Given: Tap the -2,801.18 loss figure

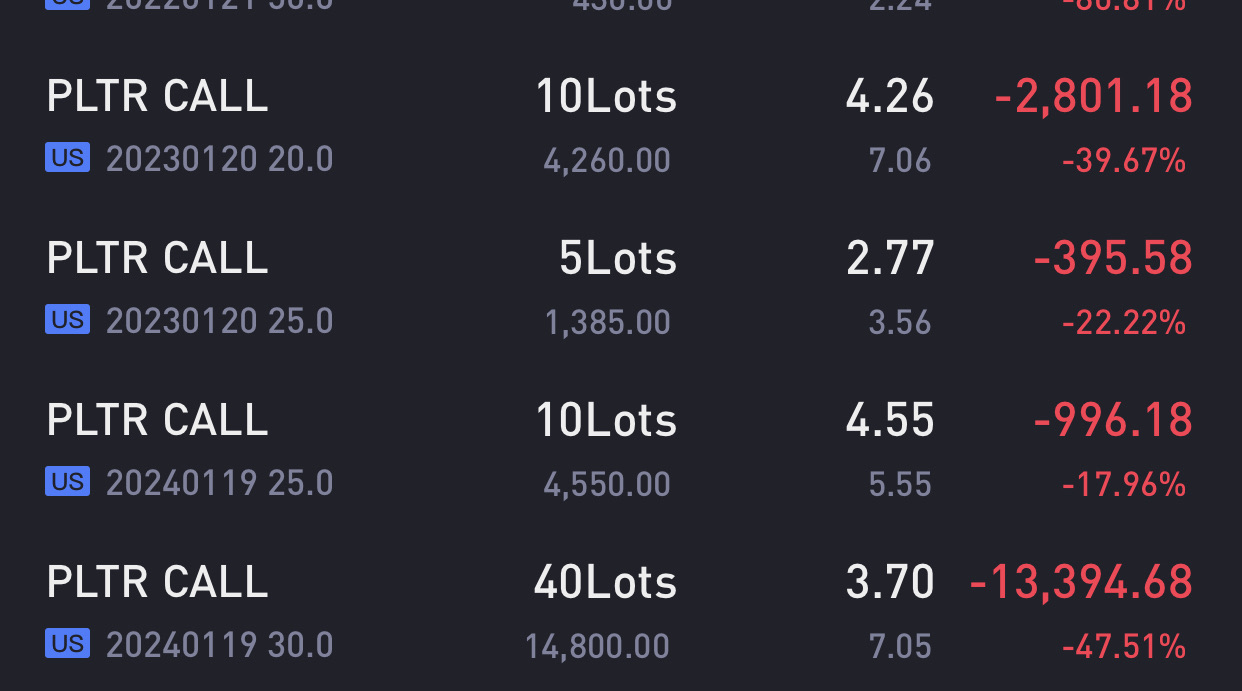Looking at the screenshot, I should coord(1093,96).
